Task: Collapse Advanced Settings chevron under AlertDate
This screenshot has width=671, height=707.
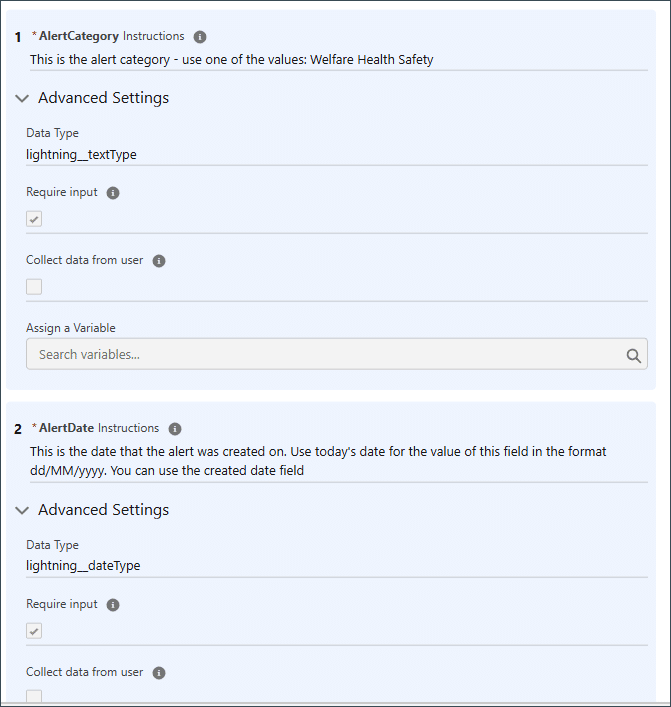Action: [22, 510]
